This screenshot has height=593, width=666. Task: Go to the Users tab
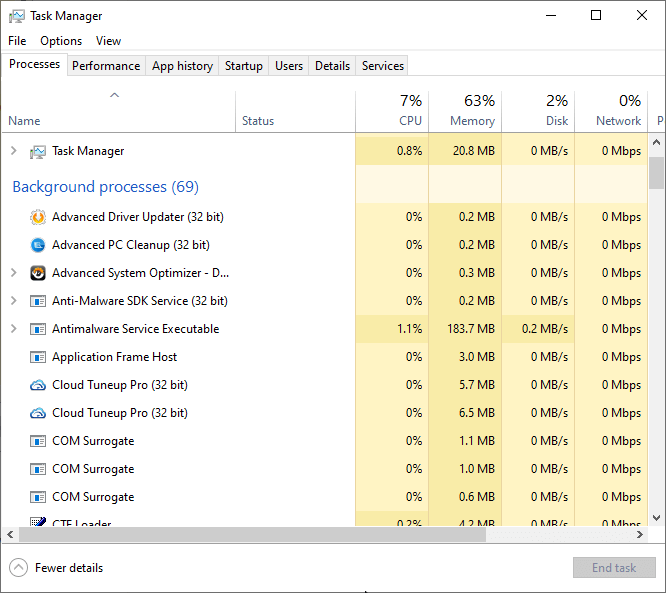(x=289, y=66)
